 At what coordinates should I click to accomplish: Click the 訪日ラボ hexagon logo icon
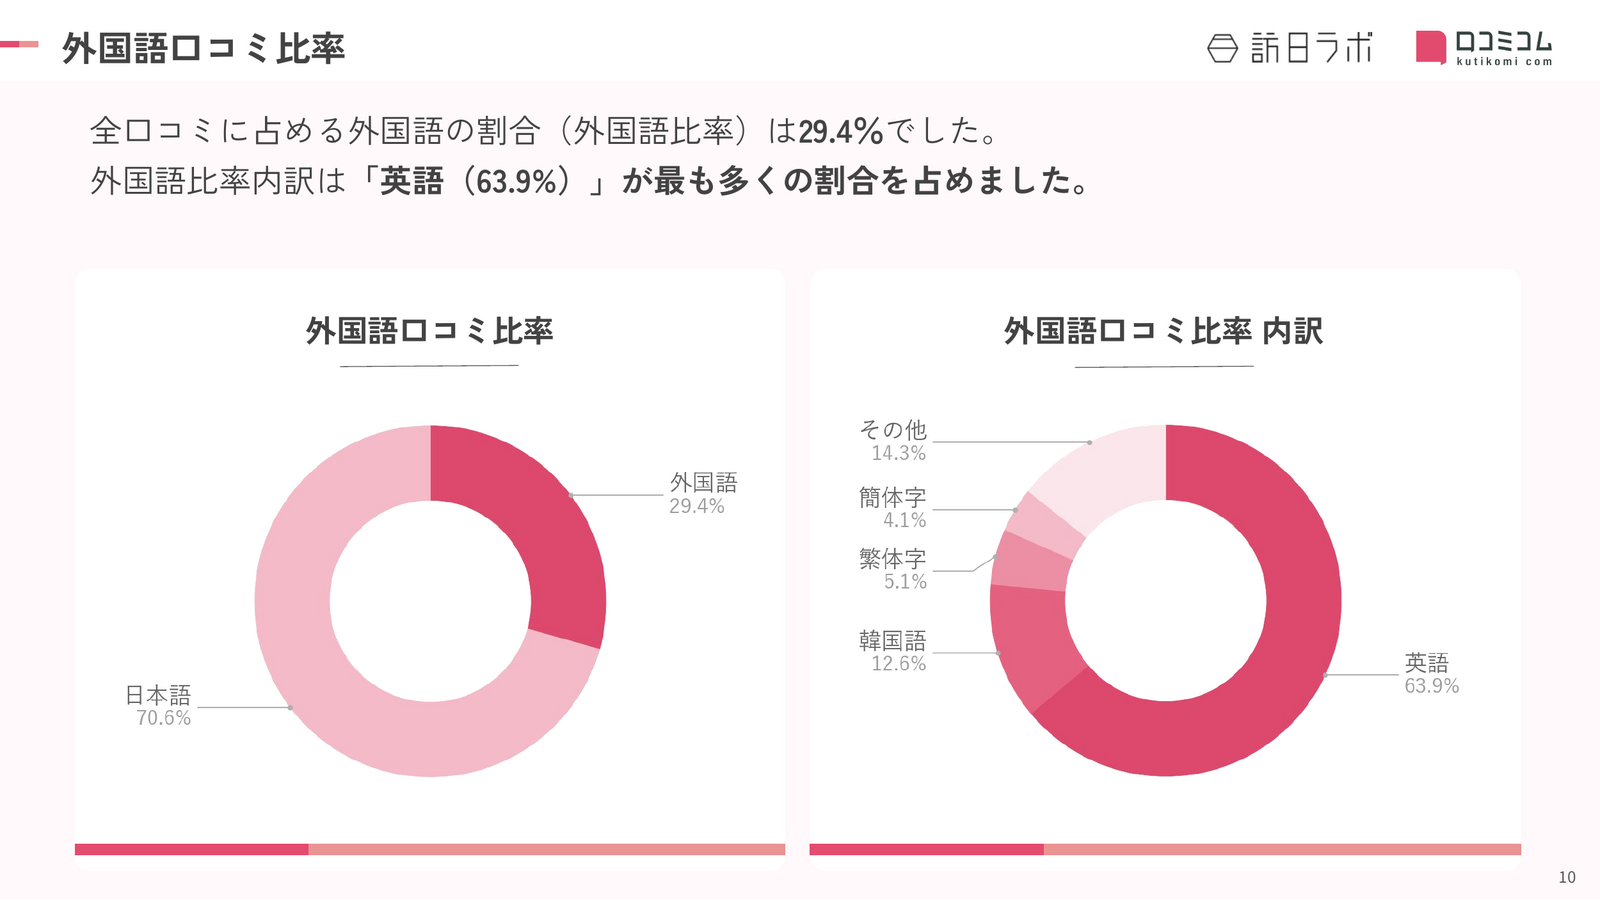click(x=1222, y=48)
